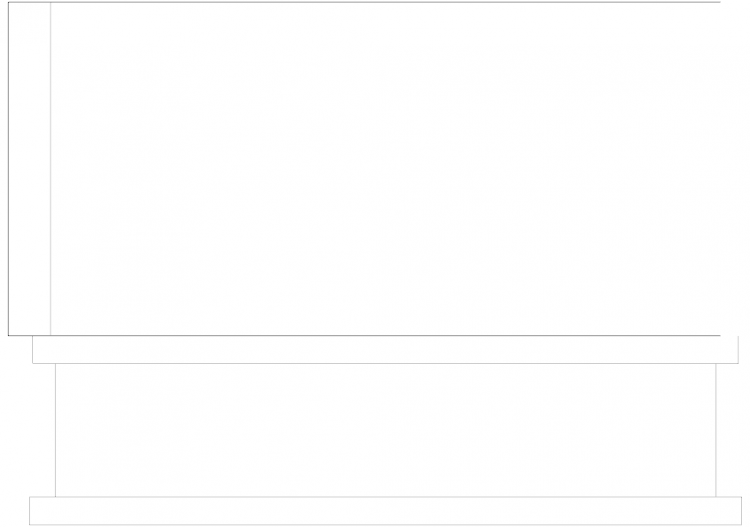
Task: Select the narrow left strip of upper rectangle
Action: coord(30,169)
